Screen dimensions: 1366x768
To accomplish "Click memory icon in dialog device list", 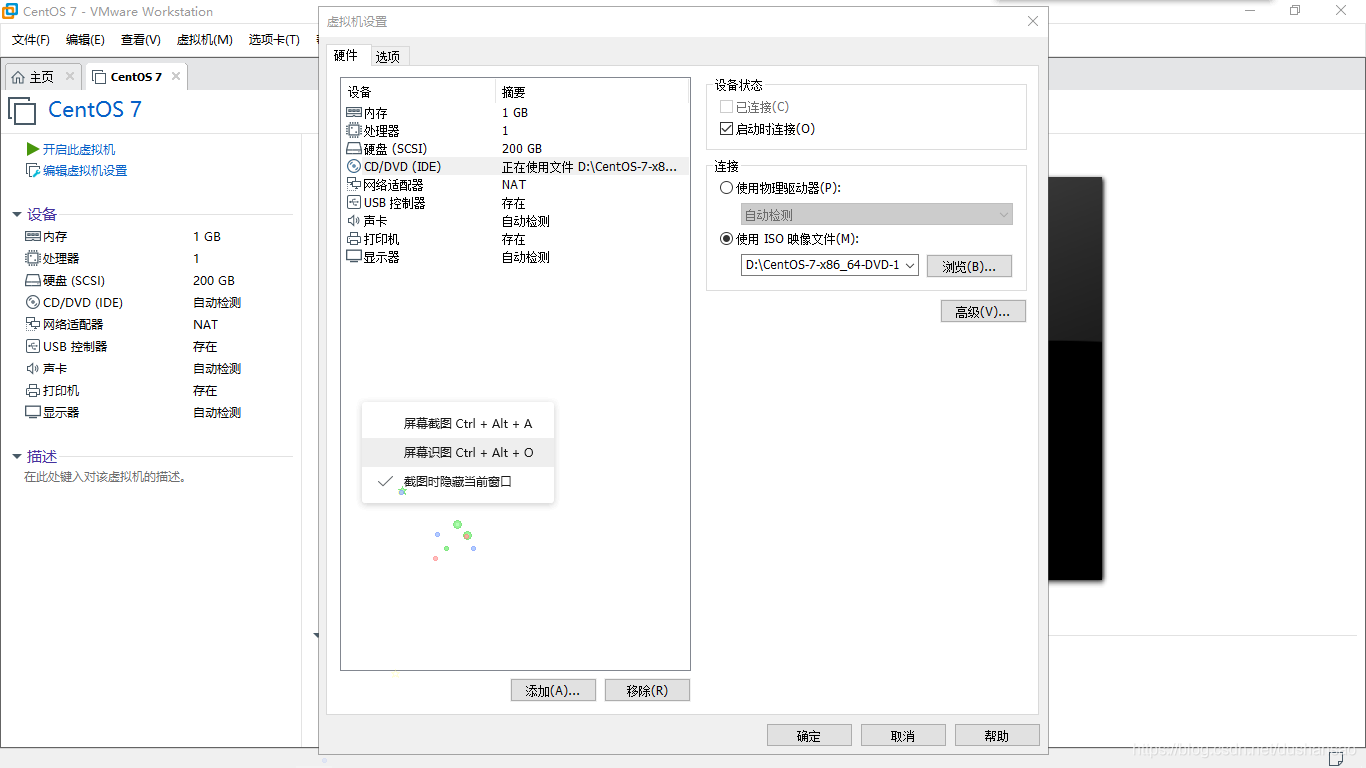I will pos(354,113).
